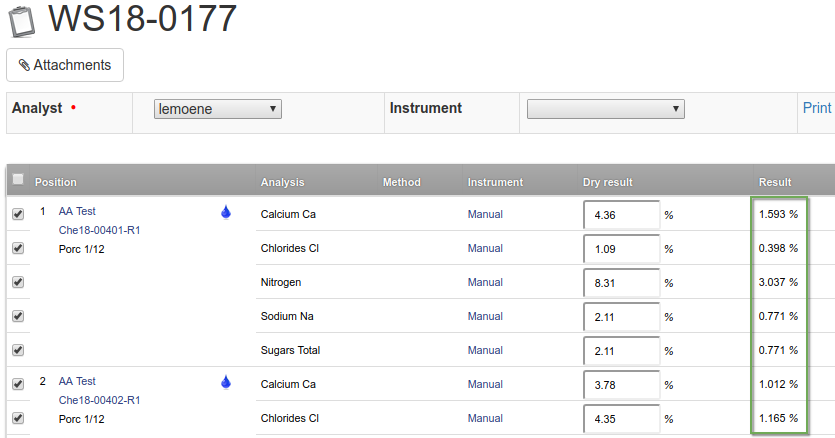Toggle the select-all checkbox in table header
Image resolution: width=835 pixels, height=438 pixels.
pos(18,180)
